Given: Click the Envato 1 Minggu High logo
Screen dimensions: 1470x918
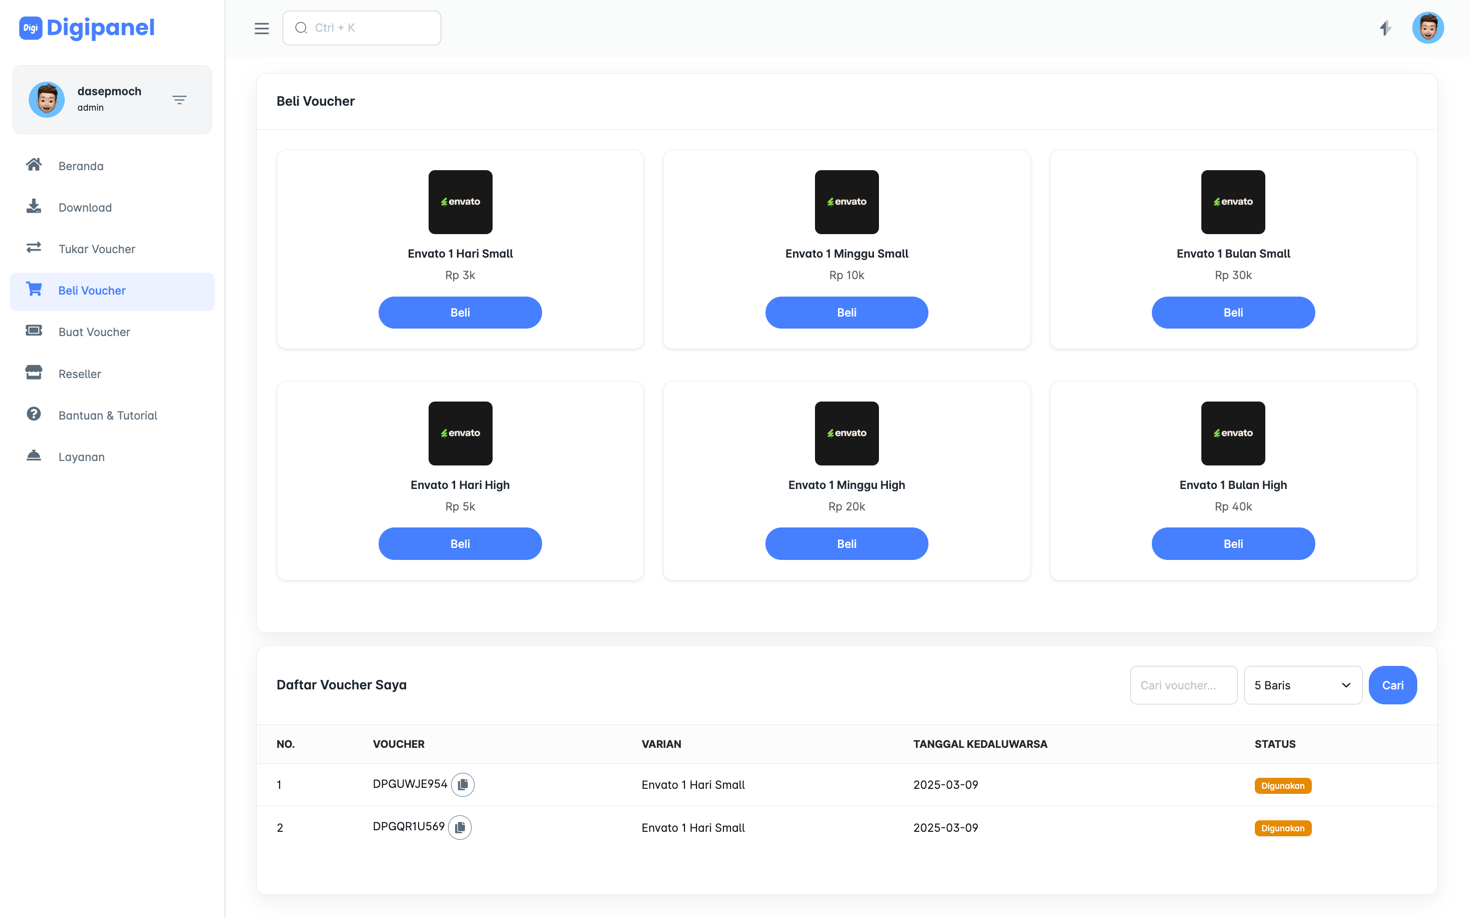Looking at the screenshot, I should point(847,433).
